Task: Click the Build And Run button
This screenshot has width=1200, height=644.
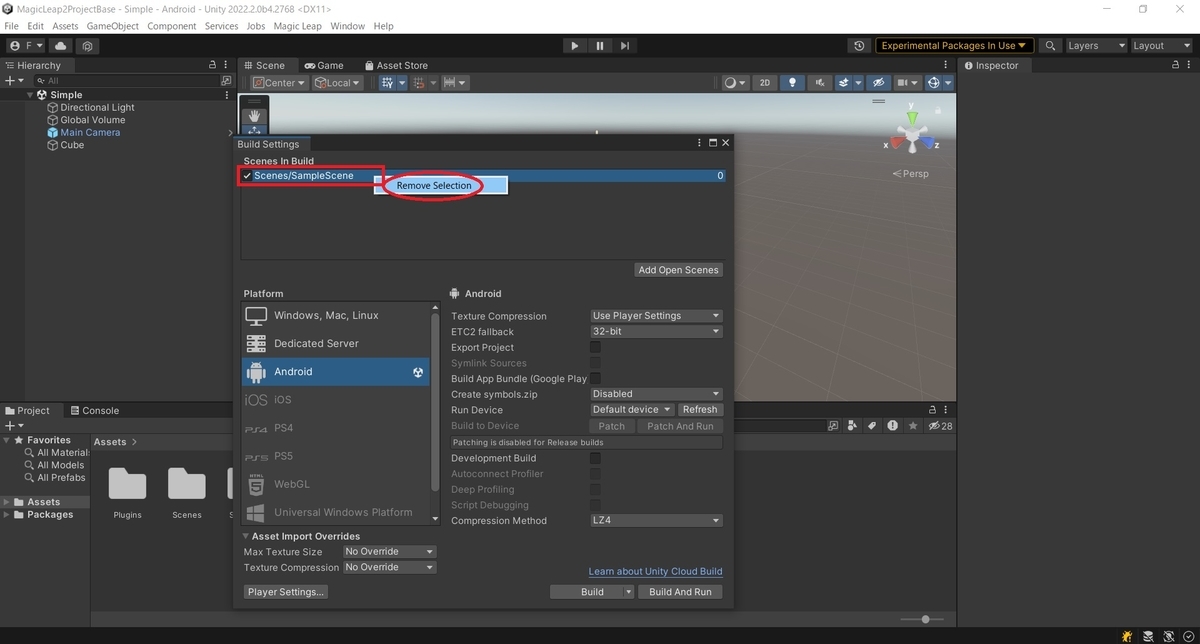Action: [680, 592]
